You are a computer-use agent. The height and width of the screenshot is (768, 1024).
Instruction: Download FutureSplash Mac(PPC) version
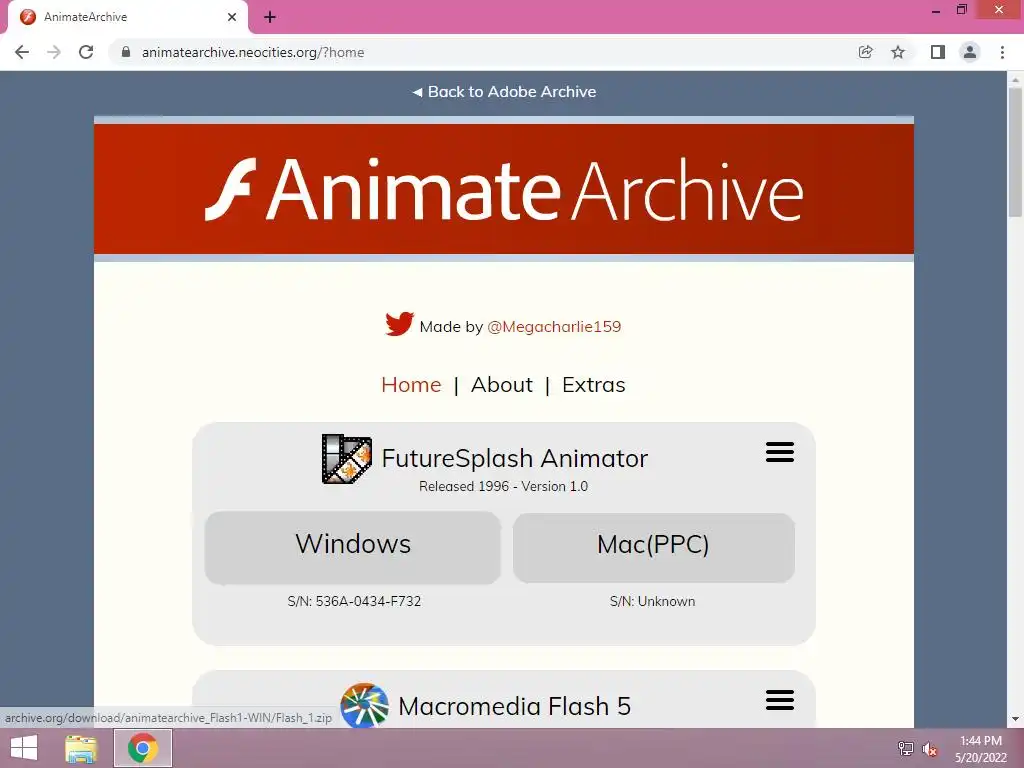click(654, 547)
